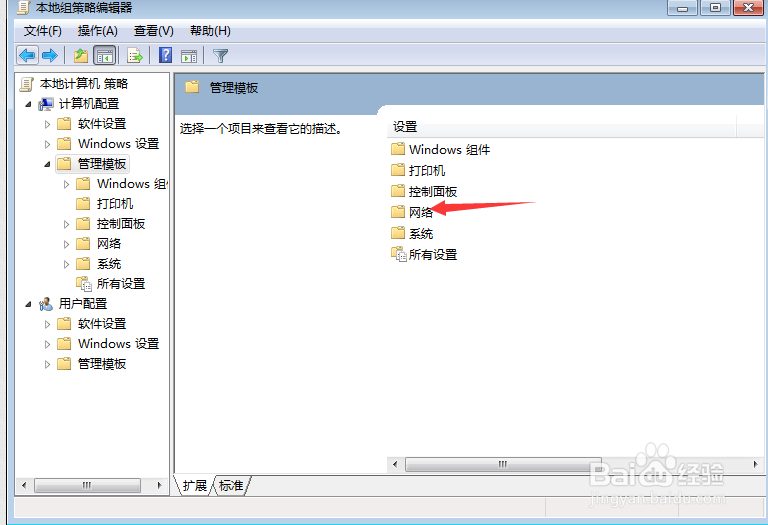The width and height of the screenshot is (768, 525).
Task: Click the Back arrow toolbar icon
Action: tap(27, 55)
